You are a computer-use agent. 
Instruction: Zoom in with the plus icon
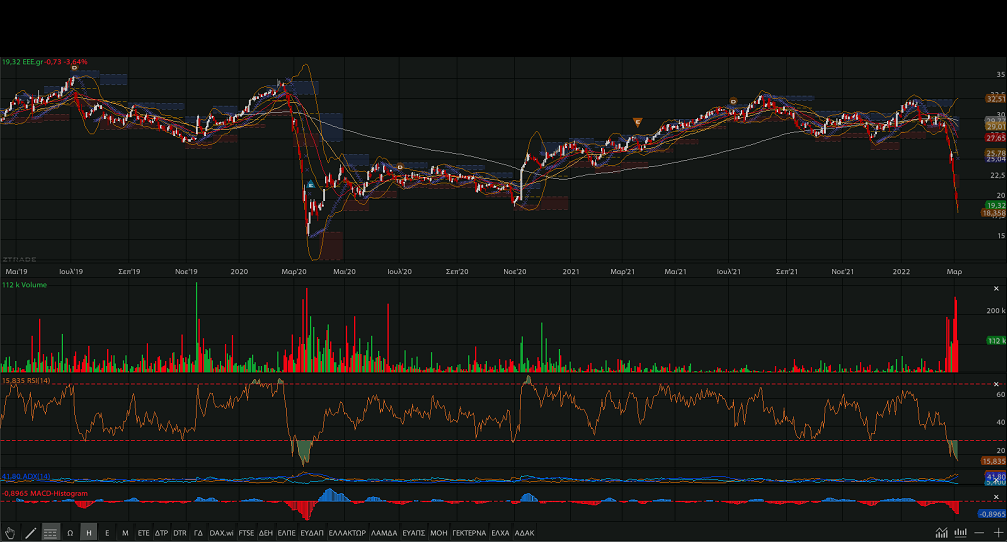point(997,533)
